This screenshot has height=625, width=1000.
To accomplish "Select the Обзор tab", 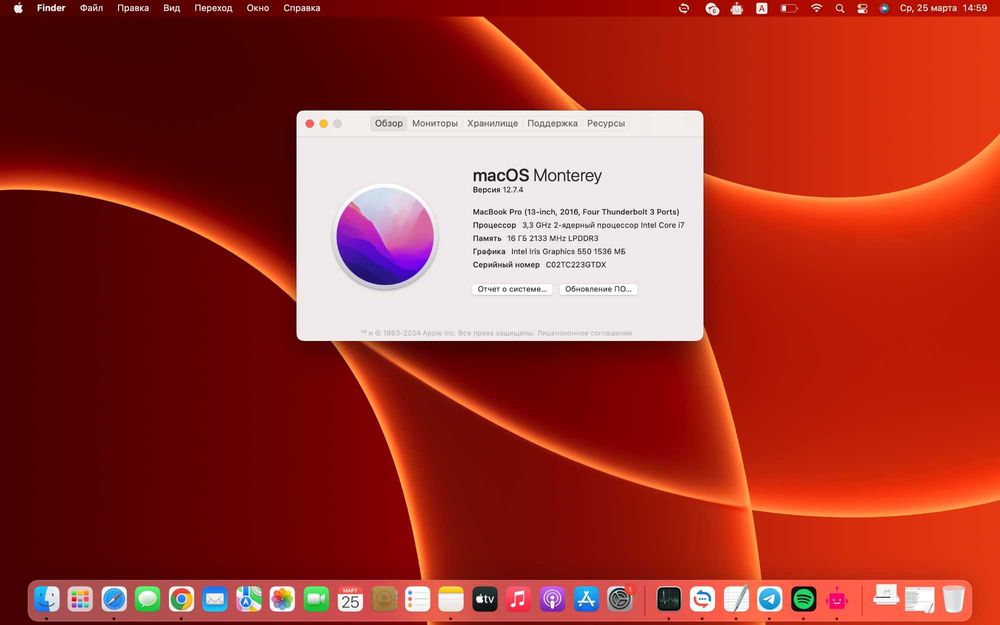I will point(388,123).
